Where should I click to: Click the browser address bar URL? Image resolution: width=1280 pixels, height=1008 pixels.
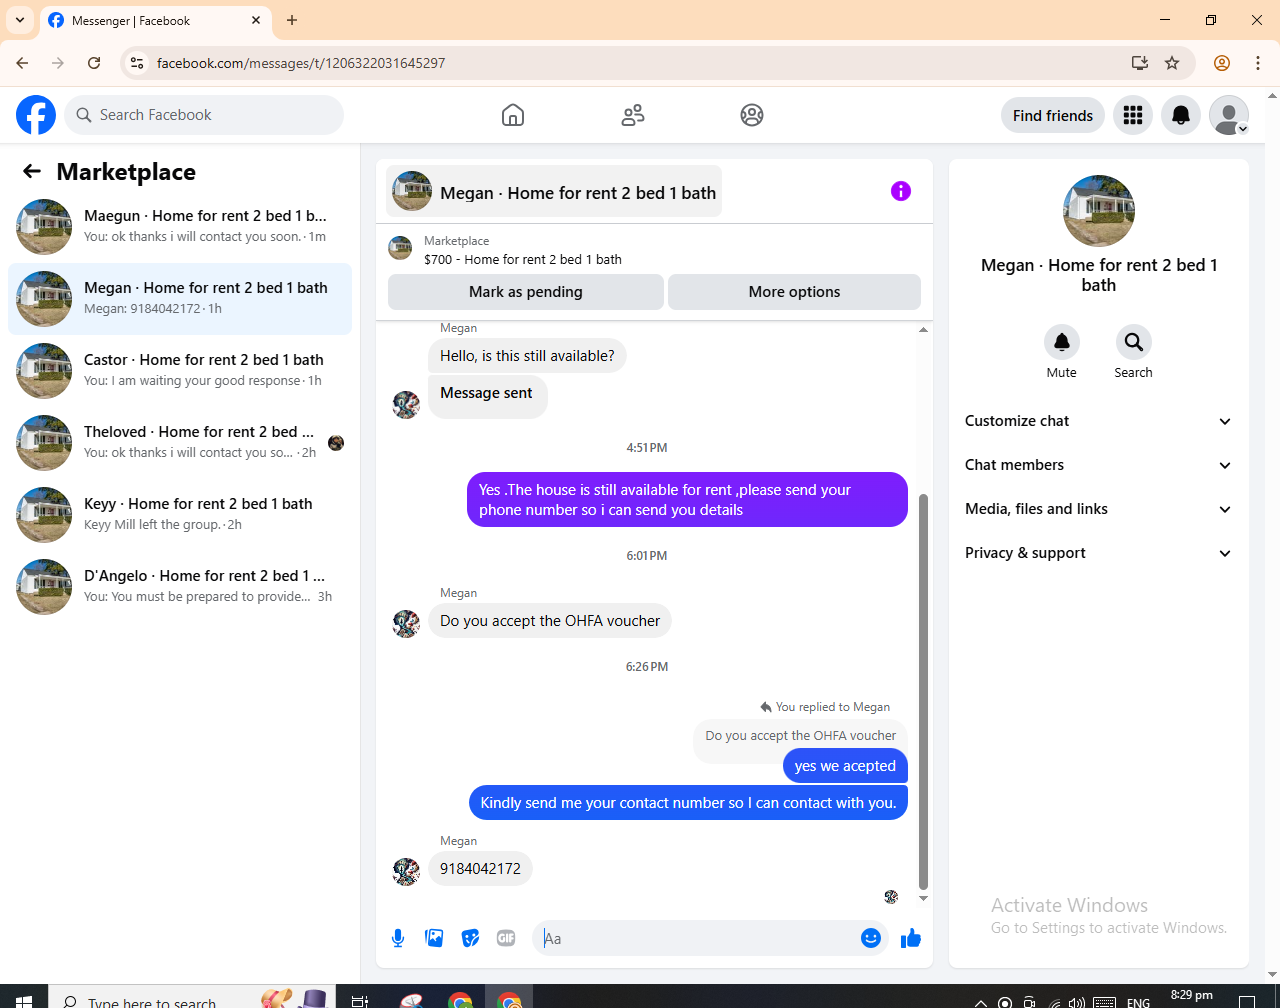tap(301, 63)
